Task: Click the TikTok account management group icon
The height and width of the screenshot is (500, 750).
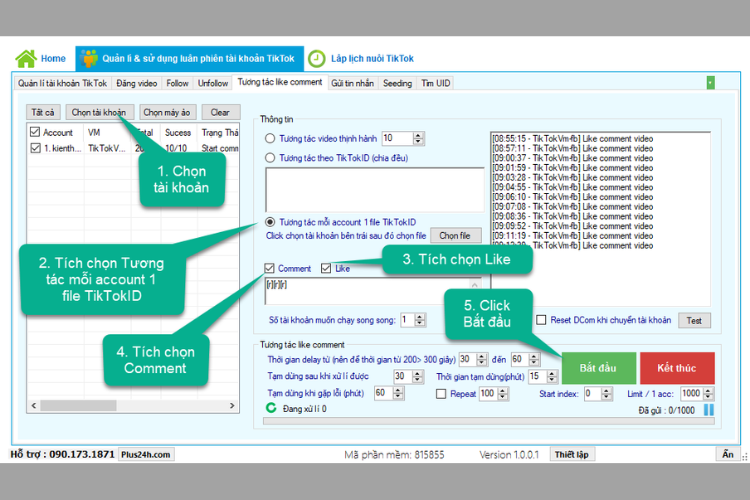Action: 89,58
